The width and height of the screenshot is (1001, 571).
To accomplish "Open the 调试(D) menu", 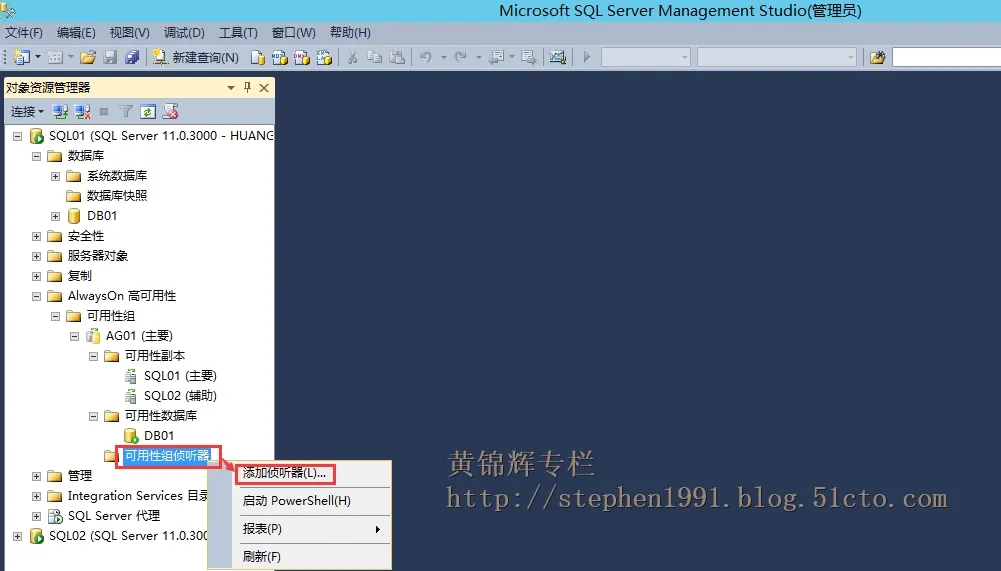I will coord(184,33).
